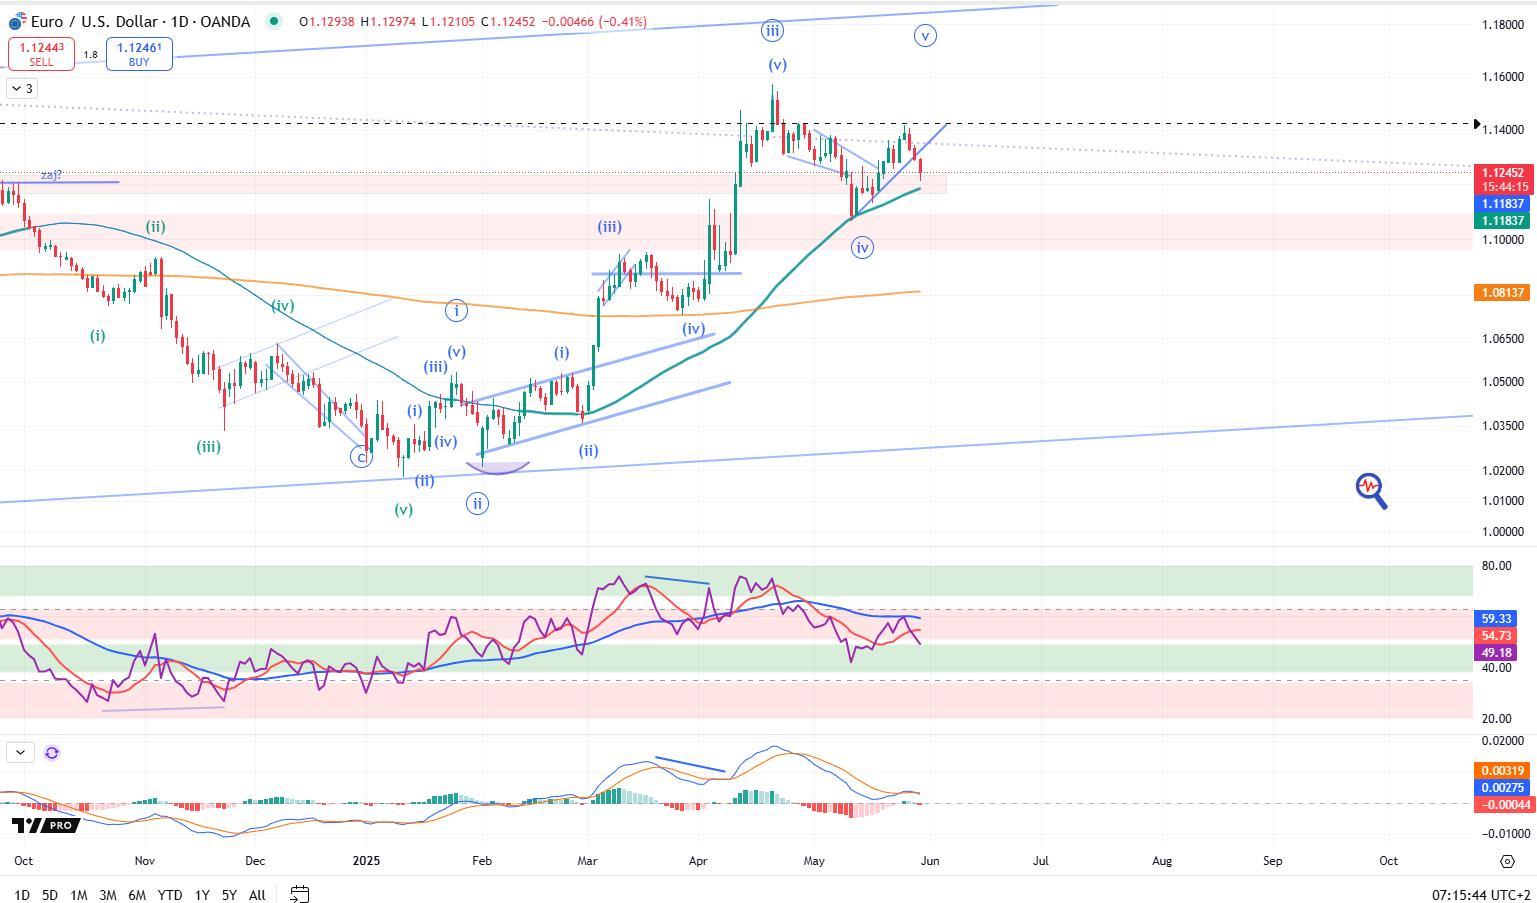The height and width of the screenshot is (903, 1537).
Task: Click the EUR/USD currency flag icon
Action: pos(17,21)
